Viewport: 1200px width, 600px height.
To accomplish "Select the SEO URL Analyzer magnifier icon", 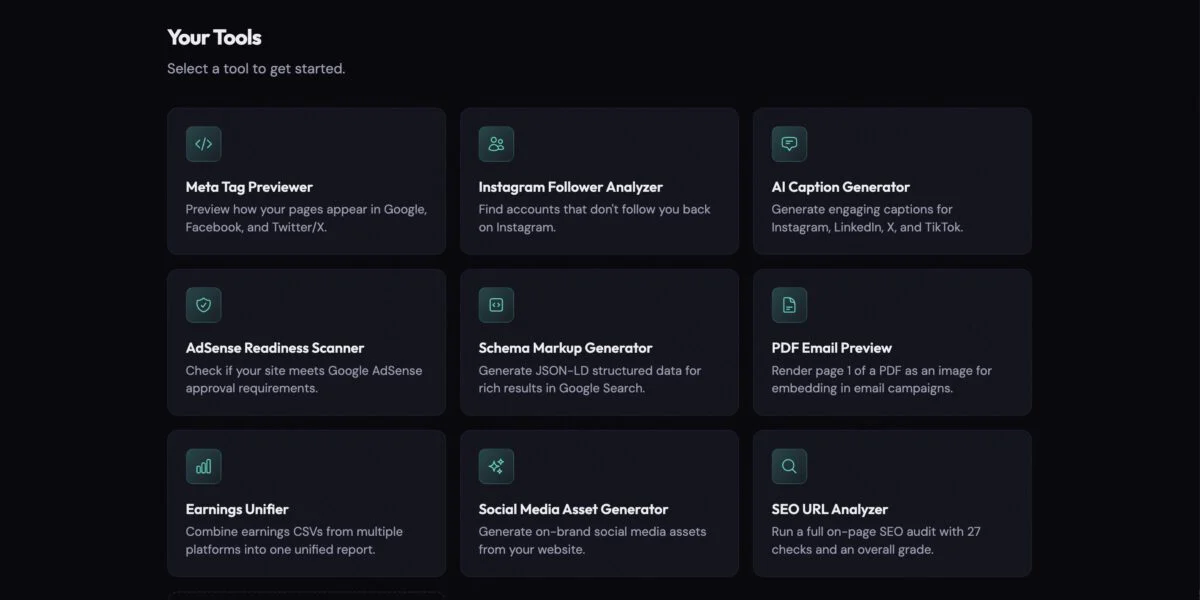I will click(x=789, y=466).
